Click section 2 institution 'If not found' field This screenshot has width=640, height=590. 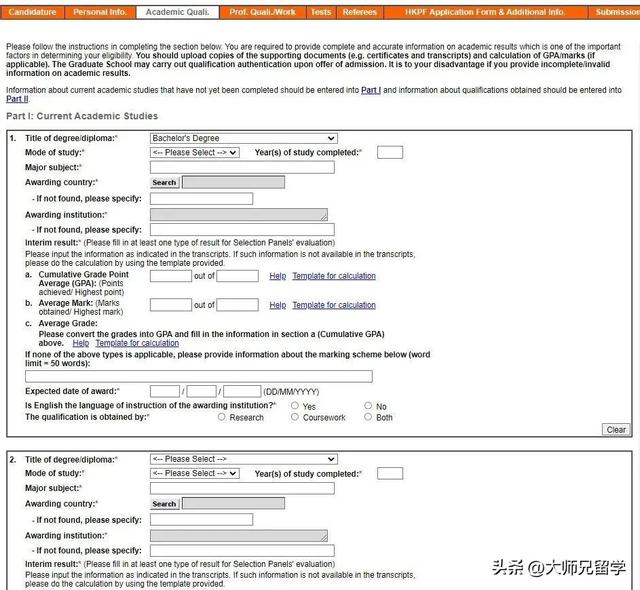pyautogui.click(x=242, y=551)
